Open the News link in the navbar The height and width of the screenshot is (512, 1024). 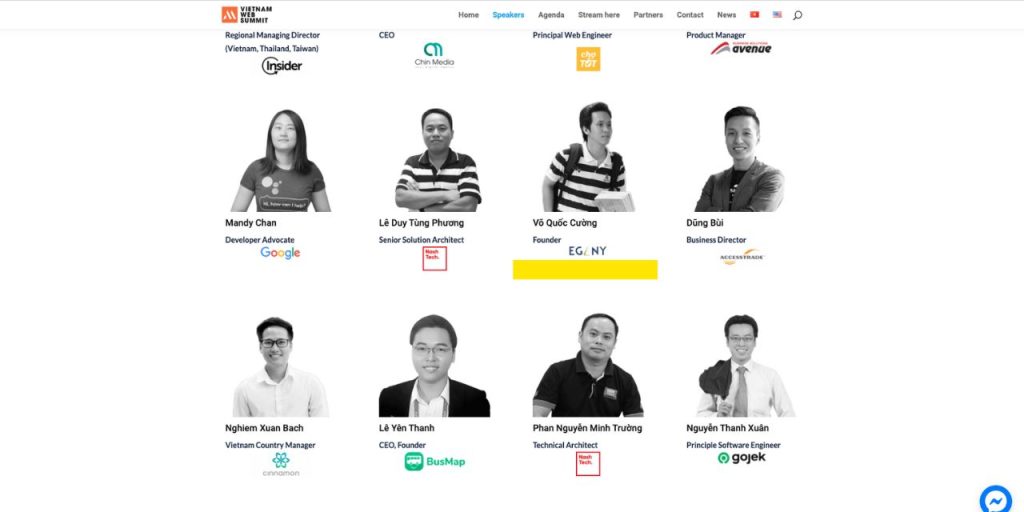[x=726, y=14]
